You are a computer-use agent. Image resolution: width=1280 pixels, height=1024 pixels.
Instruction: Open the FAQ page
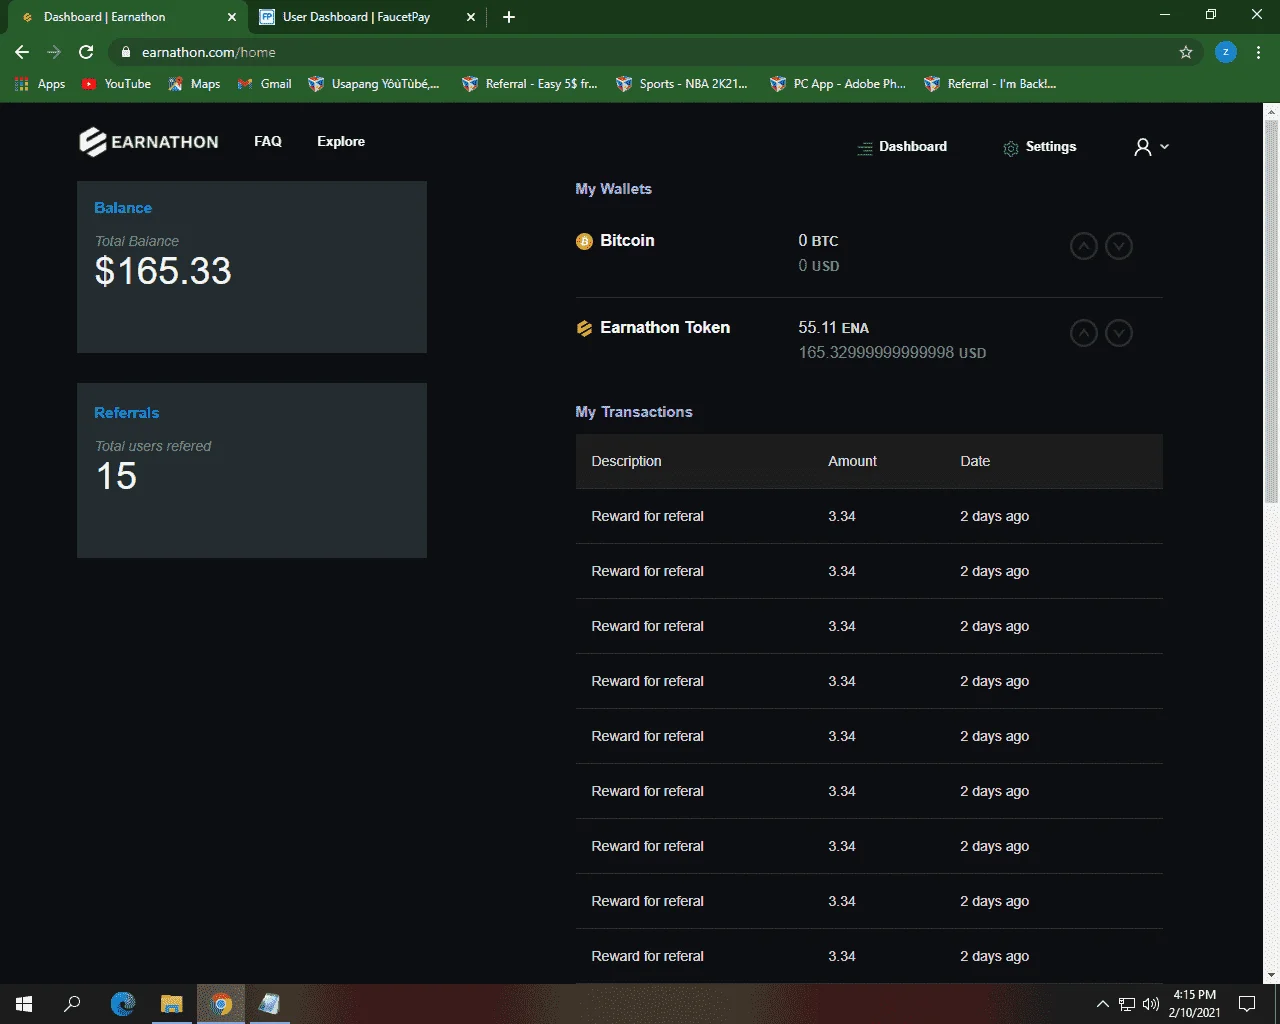[x=268, y=141]
